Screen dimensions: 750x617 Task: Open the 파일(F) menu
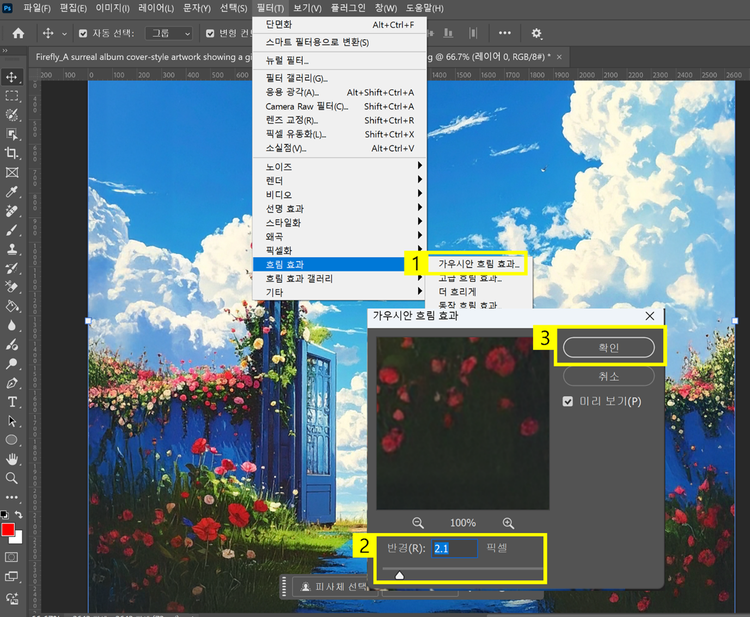pyautogui.click(x=37, y=8)
